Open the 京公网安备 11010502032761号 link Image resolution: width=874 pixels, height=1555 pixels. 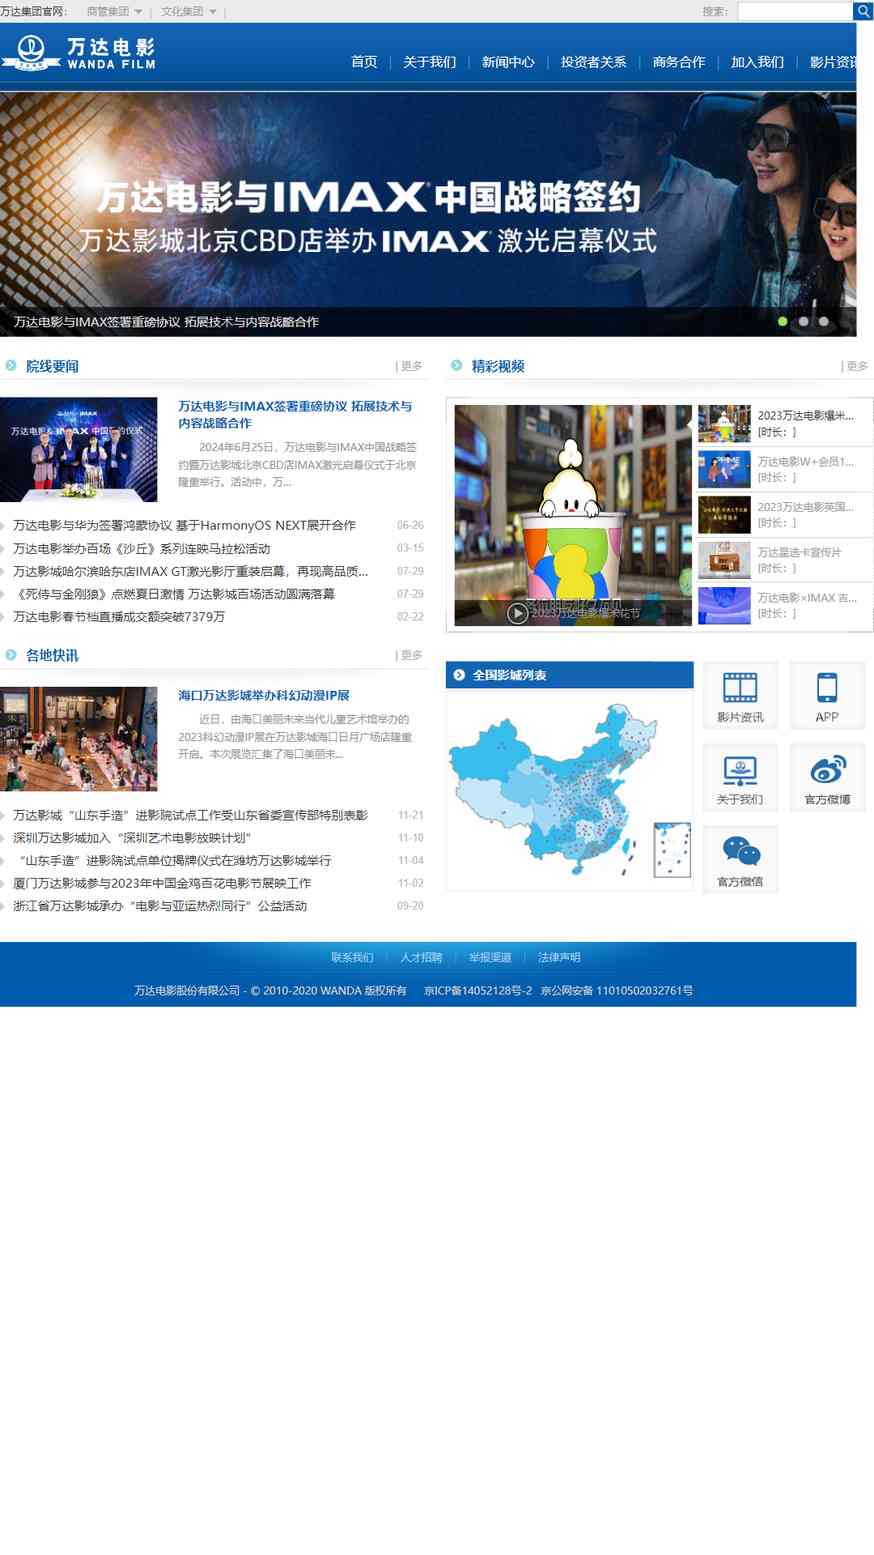pos(617,990)
